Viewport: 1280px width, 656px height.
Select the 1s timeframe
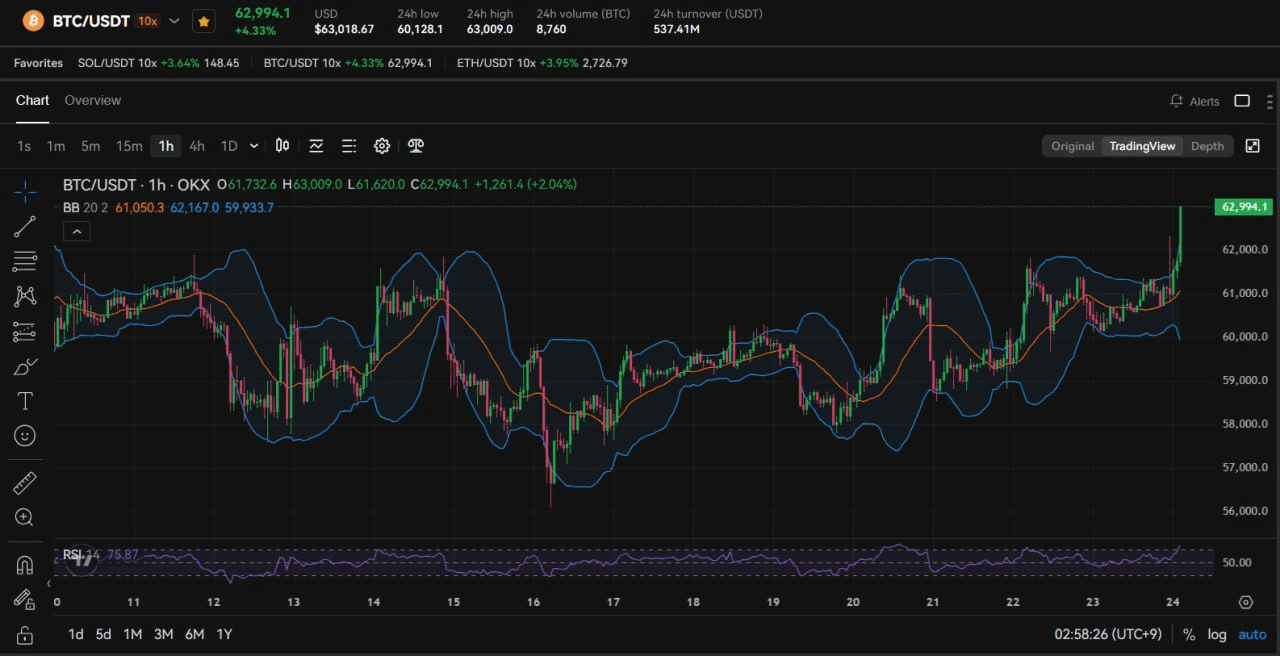(24, 146)
